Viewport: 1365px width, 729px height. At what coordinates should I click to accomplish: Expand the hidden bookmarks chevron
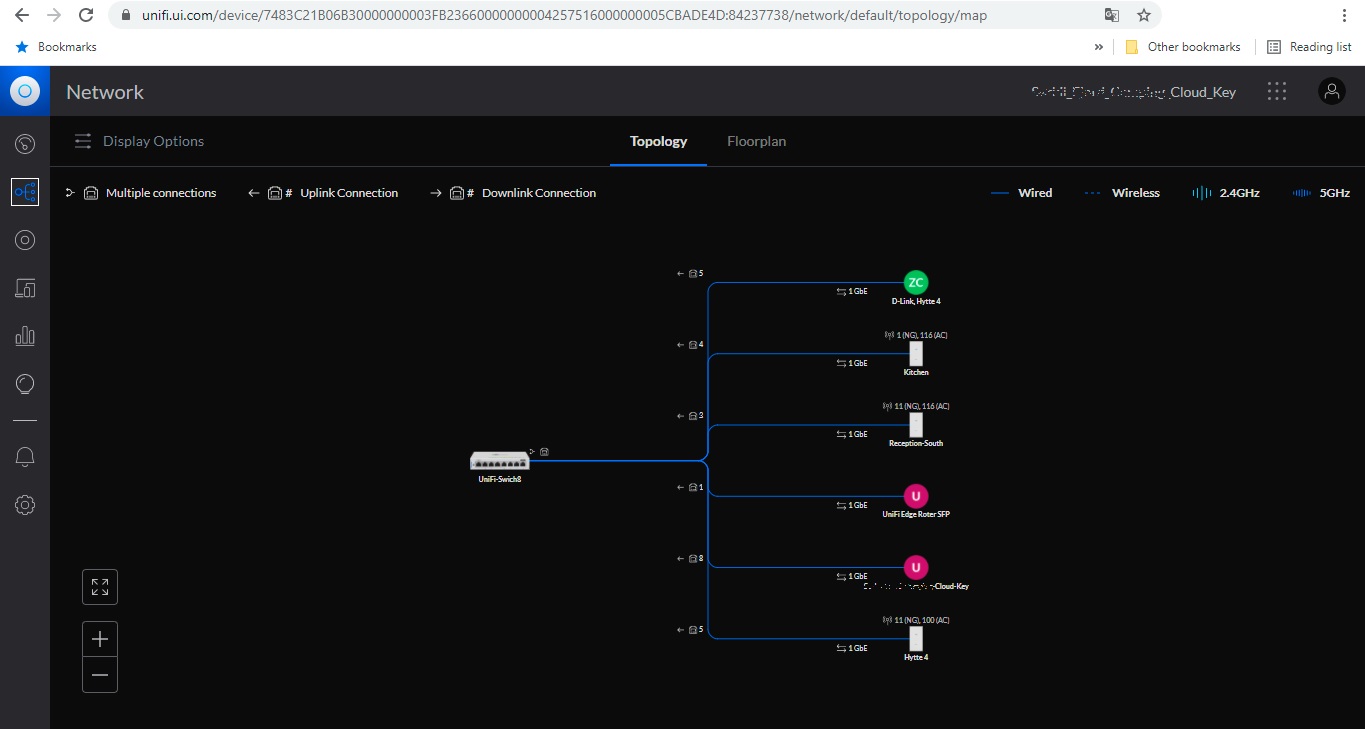1099,47
